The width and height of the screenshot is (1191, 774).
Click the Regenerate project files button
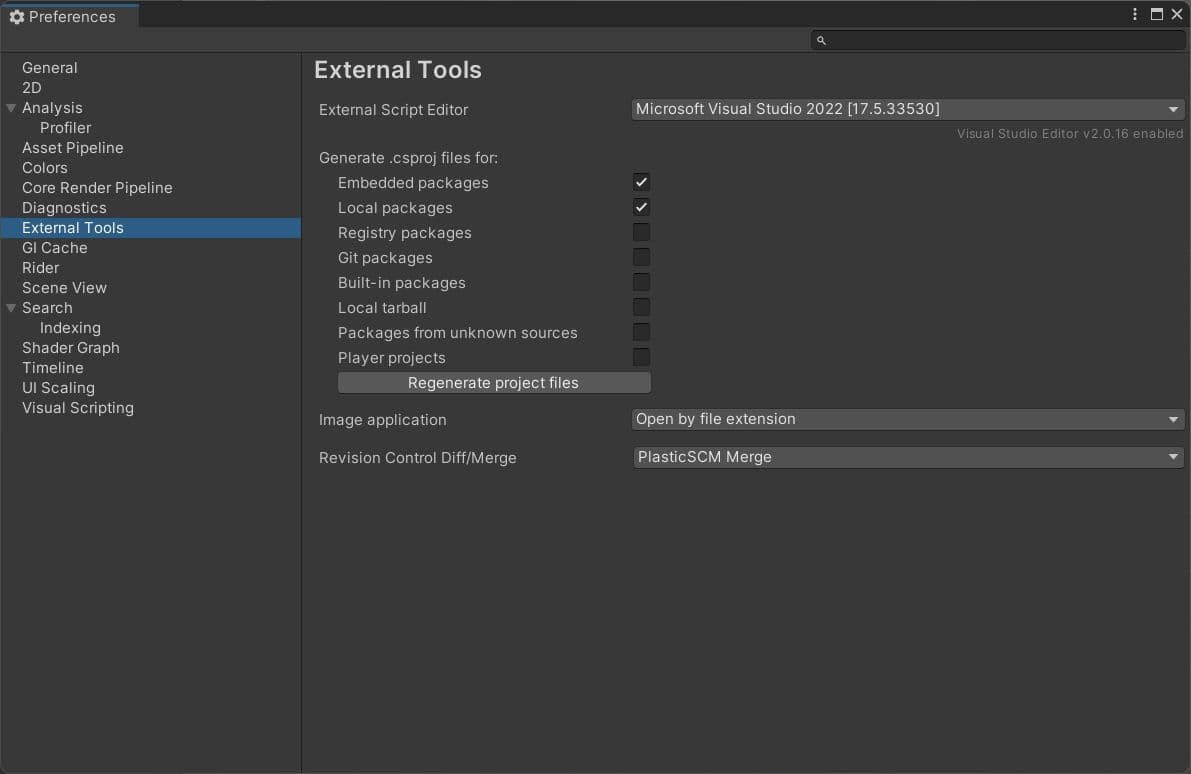[x=493, y=382]
